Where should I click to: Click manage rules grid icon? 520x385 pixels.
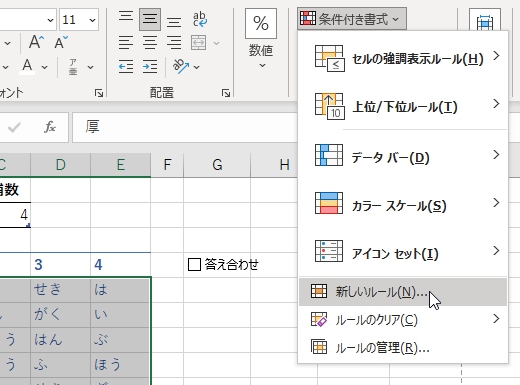coord(319,347)
